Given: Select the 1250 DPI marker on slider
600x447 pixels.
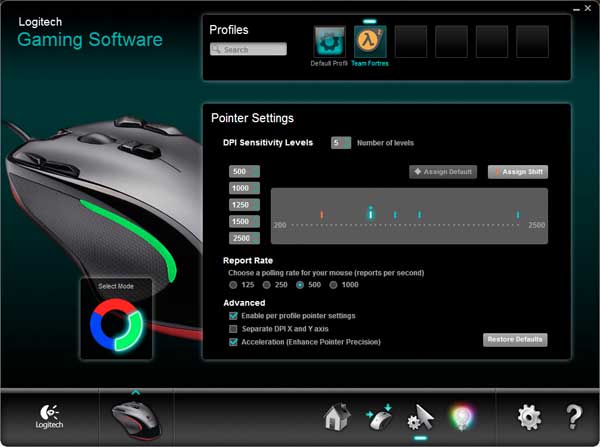Looking at the screenshot, I should (x=395, y=215).
